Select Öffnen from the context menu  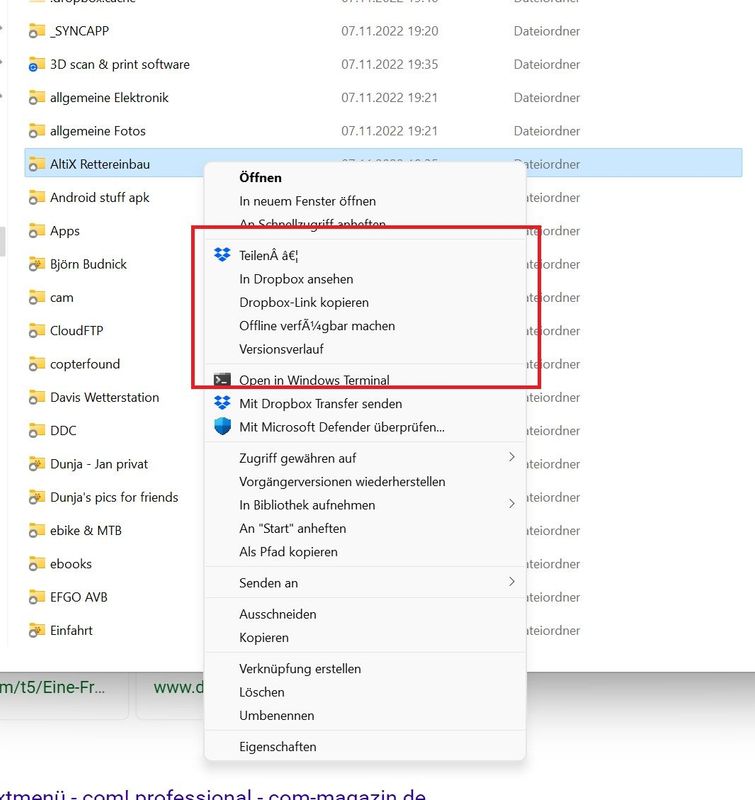point(260,177)
